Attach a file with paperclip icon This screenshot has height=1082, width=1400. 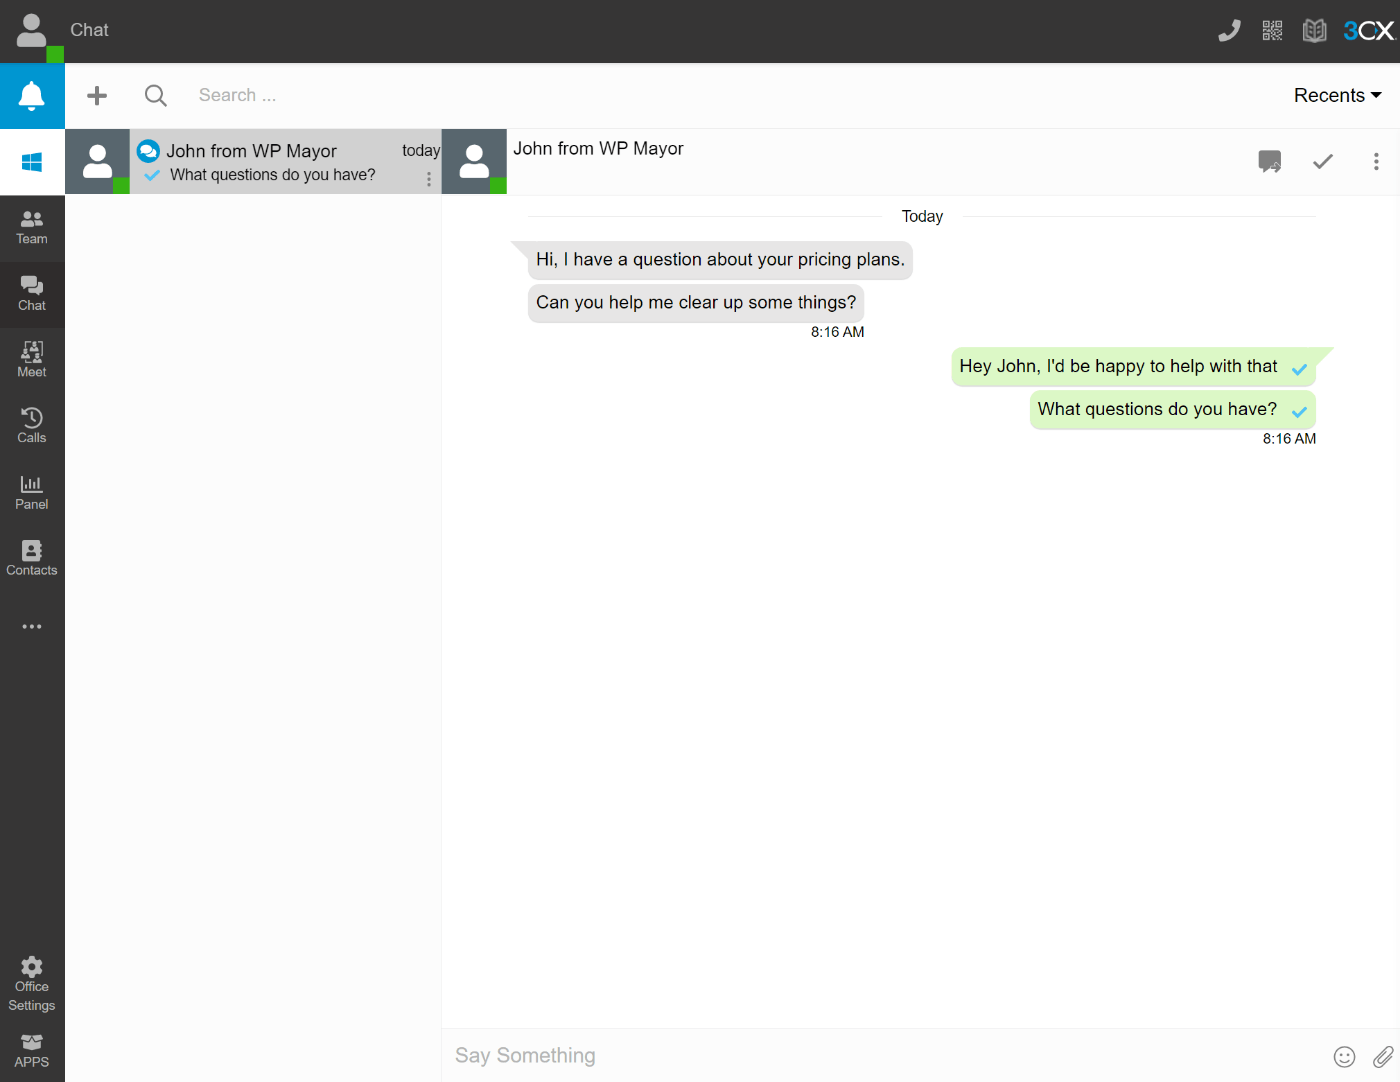1383,1057
